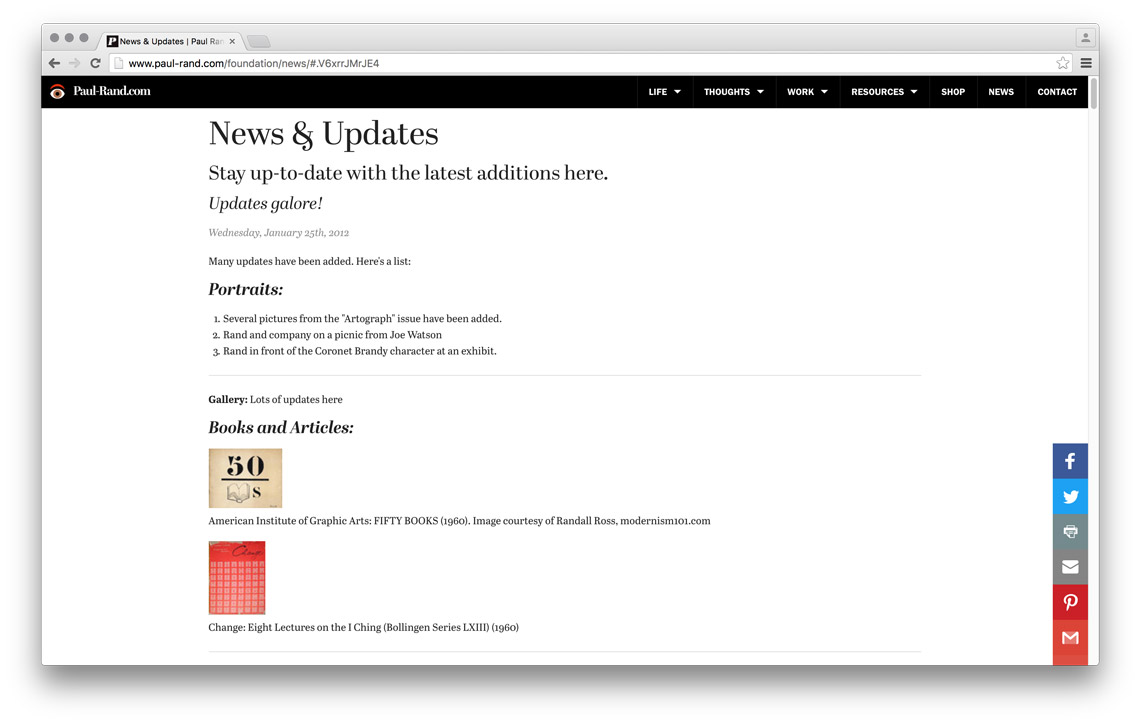Click the 'Artograph' issue list item
Screen dimensions: 1140x724
click(362, 318)
